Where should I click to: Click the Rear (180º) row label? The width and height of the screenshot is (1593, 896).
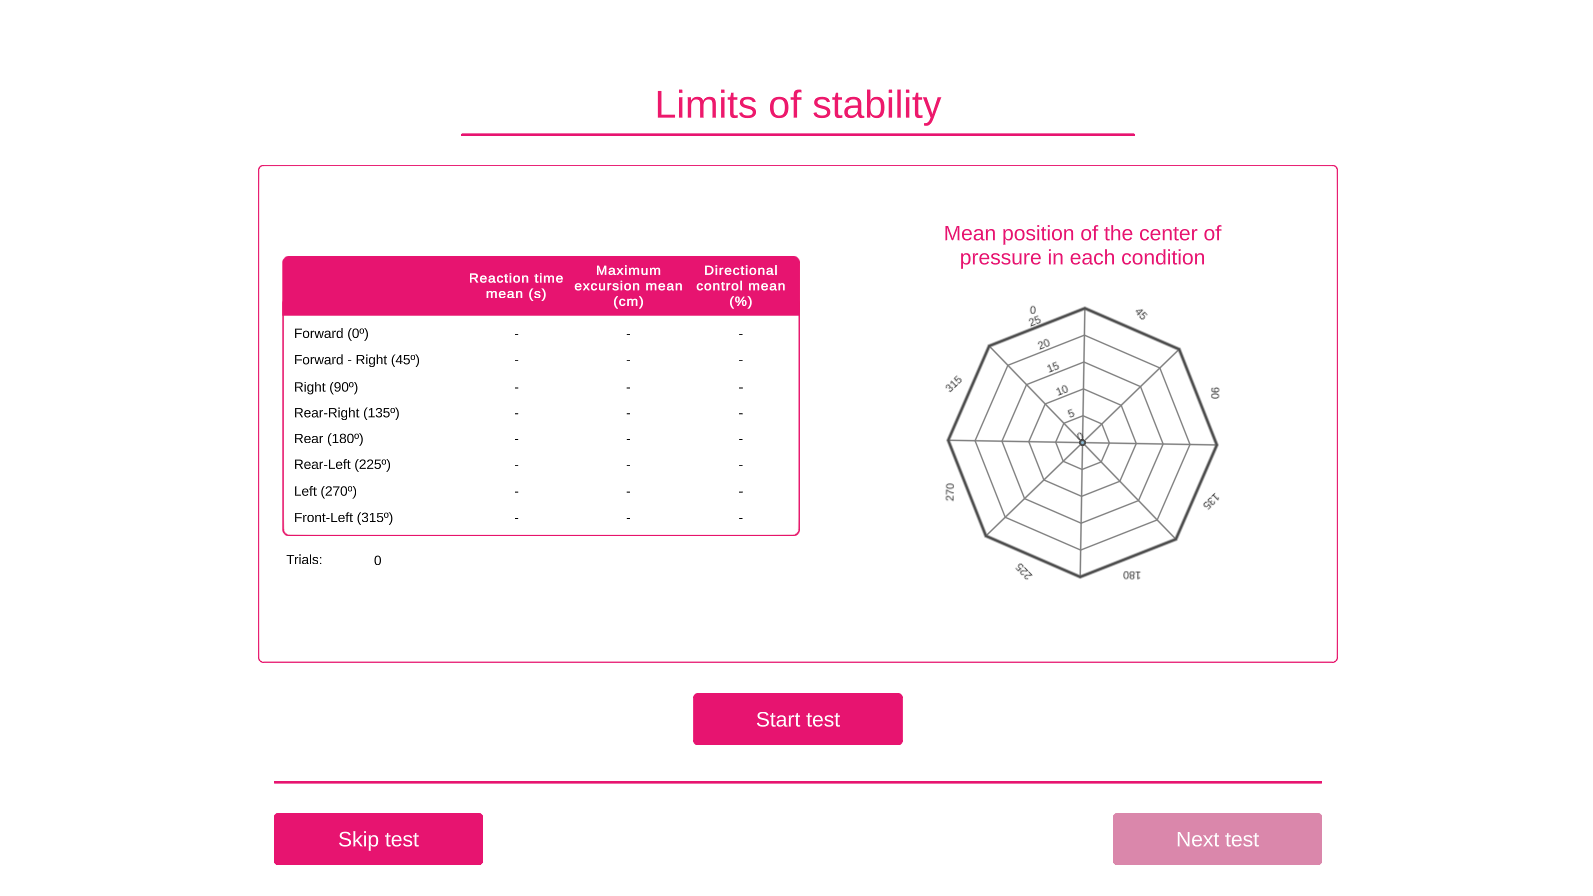328,439
